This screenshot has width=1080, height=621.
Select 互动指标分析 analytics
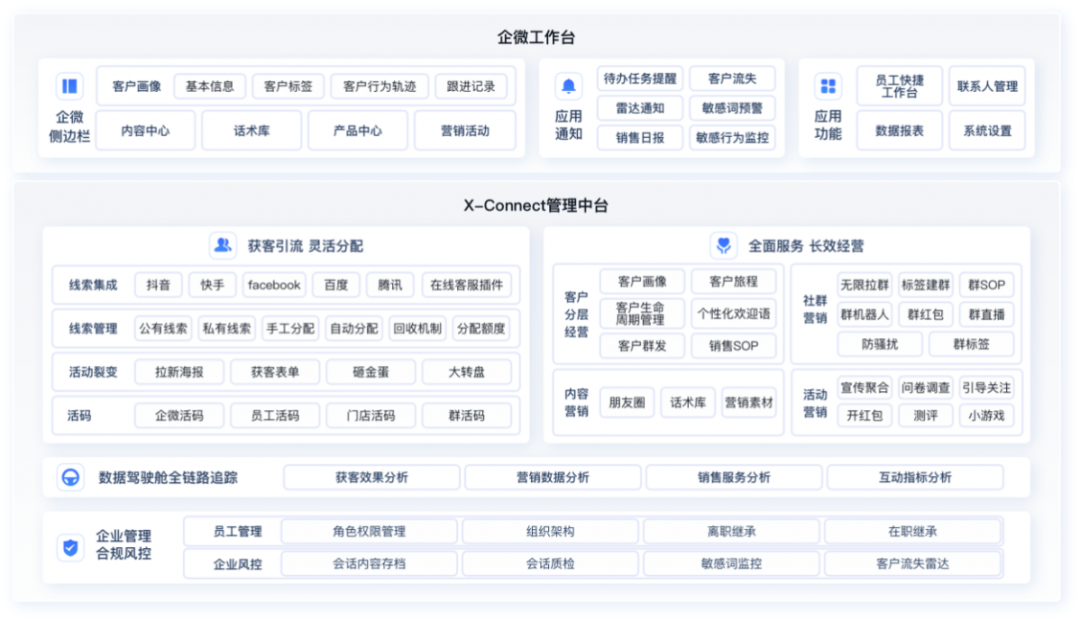click(915, 477)
